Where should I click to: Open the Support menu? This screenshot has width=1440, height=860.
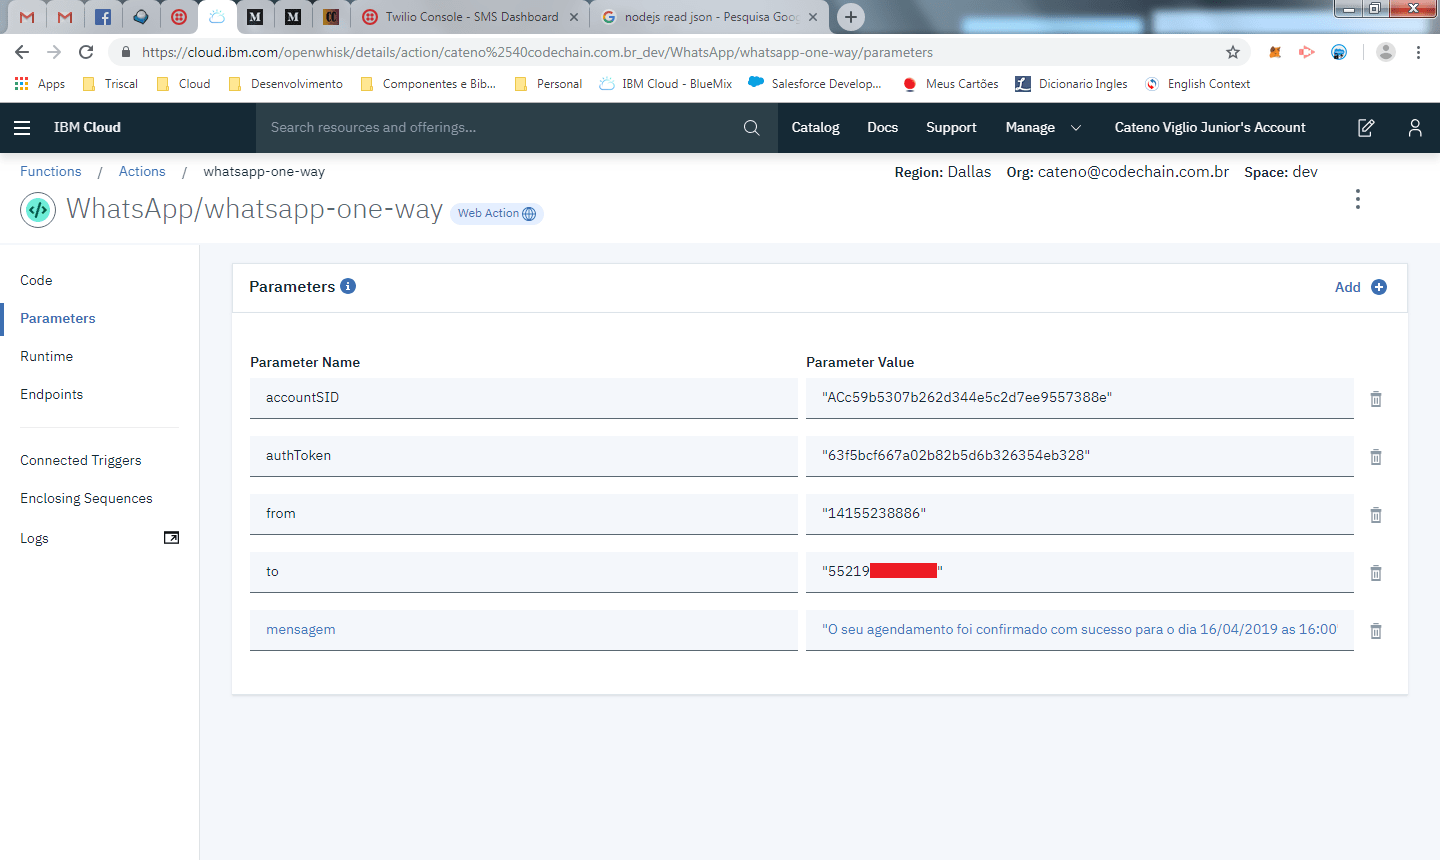951,127
